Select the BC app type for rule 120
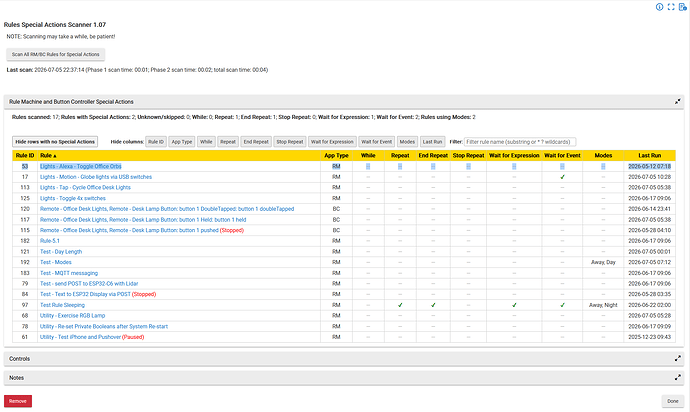 (336, 209)
